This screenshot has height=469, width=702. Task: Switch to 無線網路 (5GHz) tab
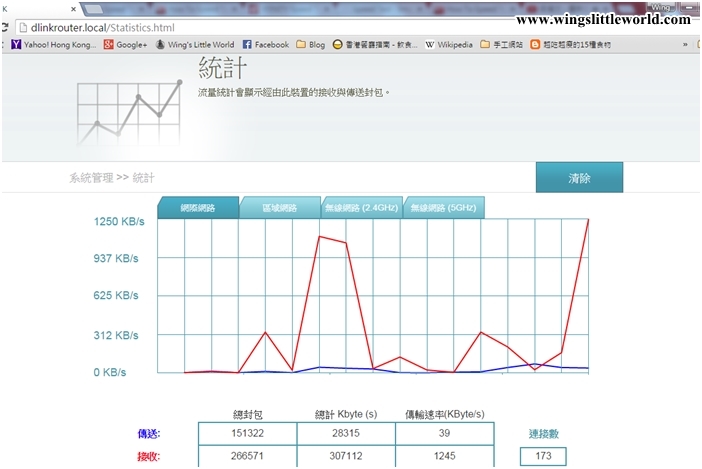click(443, 208)
